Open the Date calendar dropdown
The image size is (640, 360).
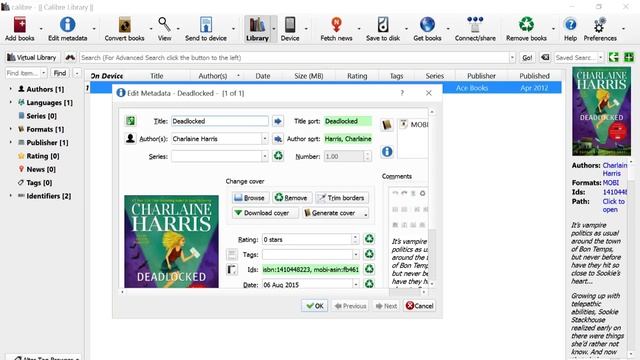(356, 284)
